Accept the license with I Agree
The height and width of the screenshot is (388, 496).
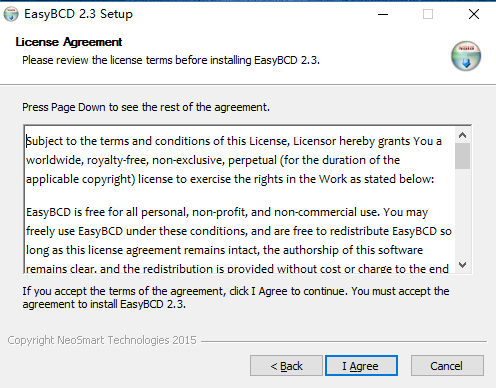(x=361, y=366)
